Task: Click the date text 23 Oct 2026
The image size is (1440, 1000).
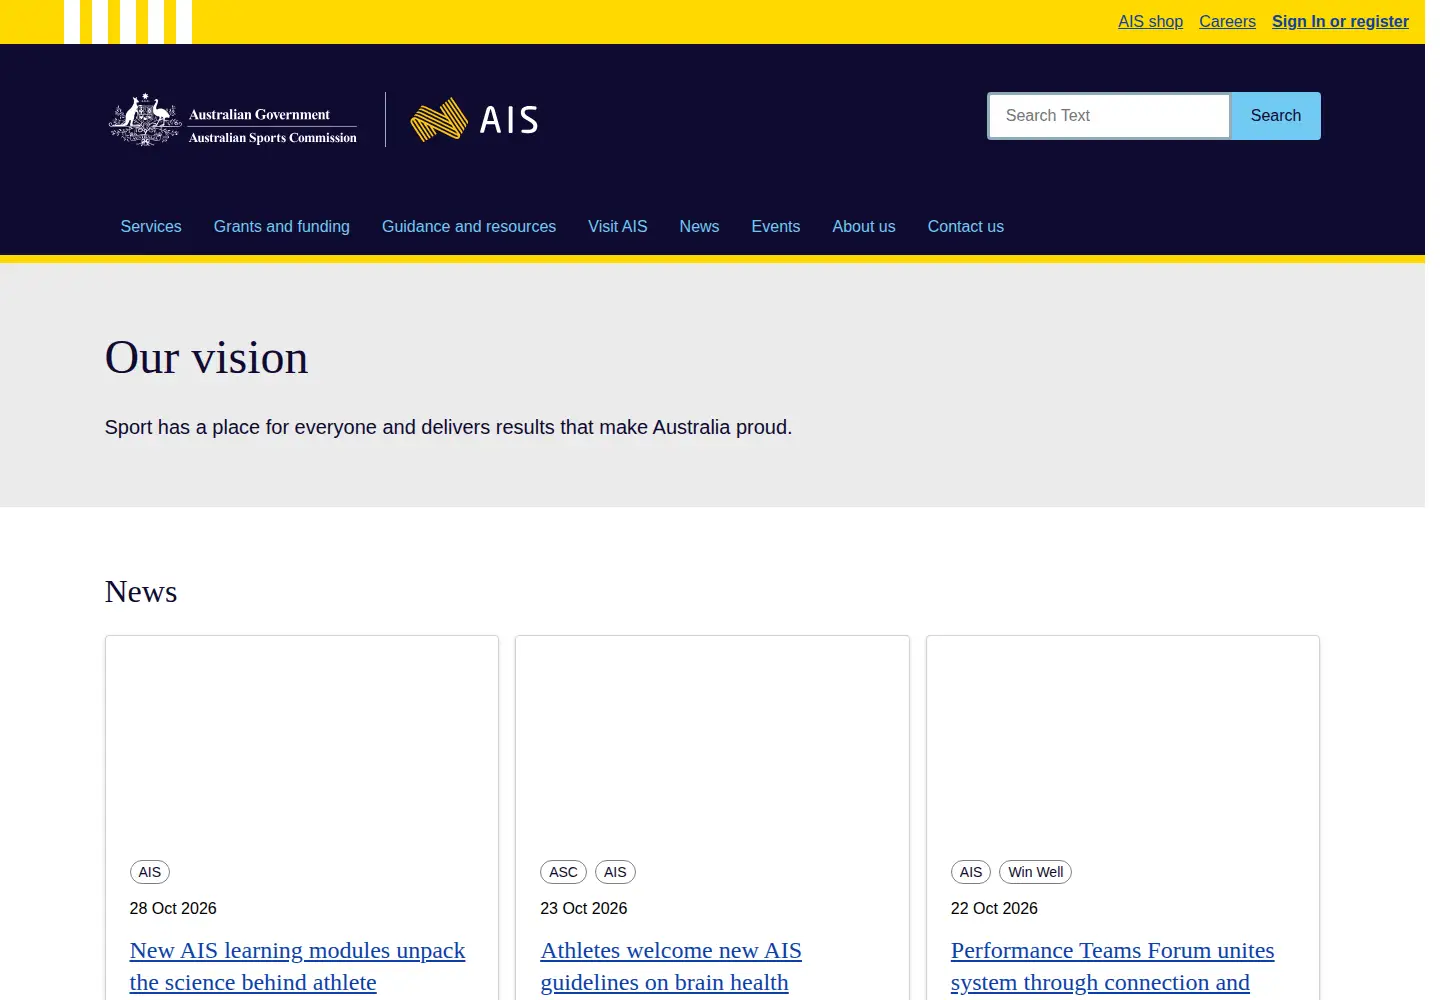Action: click(584, 908)
